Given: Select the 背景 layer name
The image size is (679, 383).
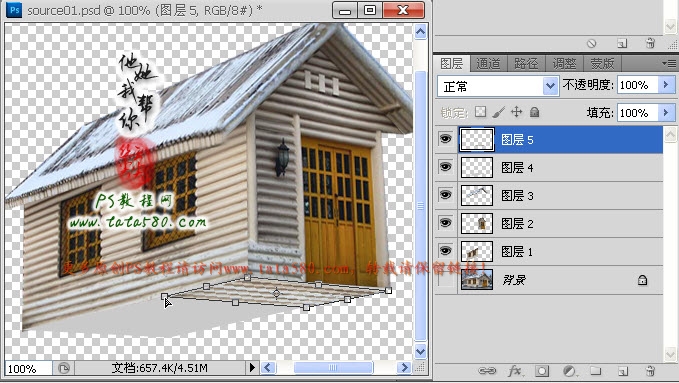Looking at the screenshot, I should [514, 280].
